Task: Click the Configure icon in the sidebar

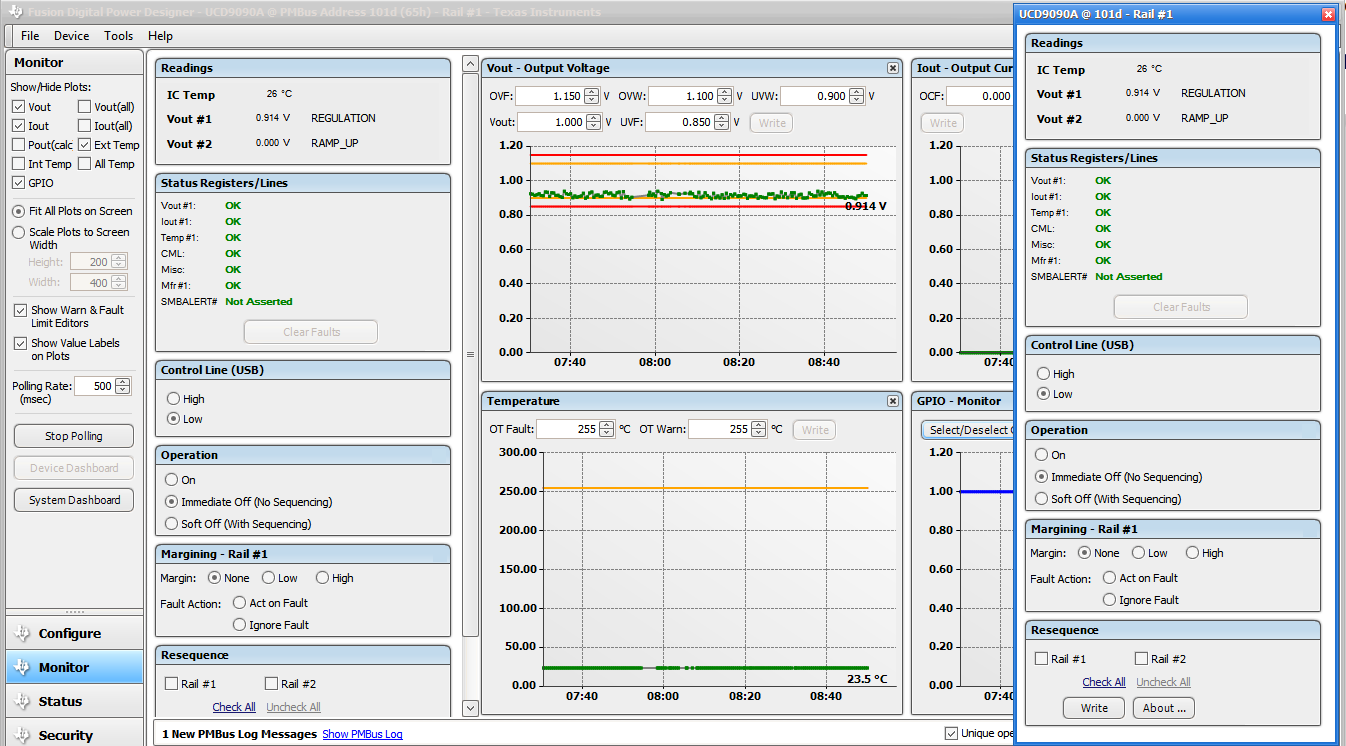Action: tap(22, 634)
